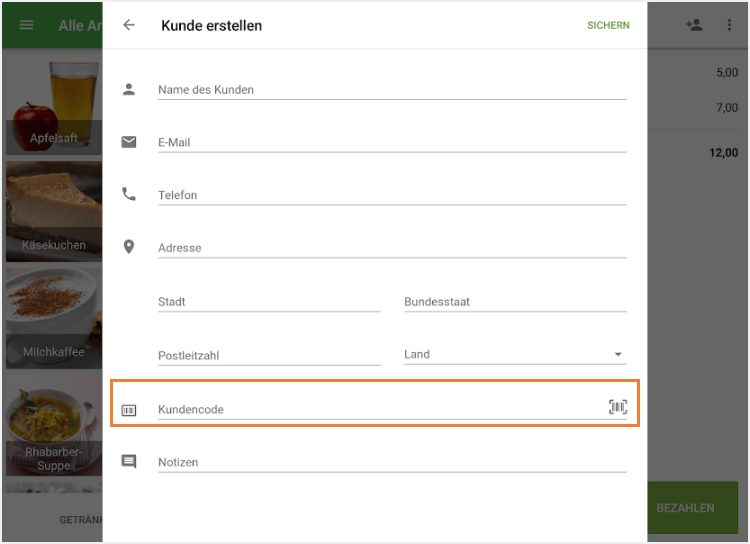Viewport: 750px width, 544px height.
Task: Open the three-dot overflow menu
Action: tap(729, 25)
